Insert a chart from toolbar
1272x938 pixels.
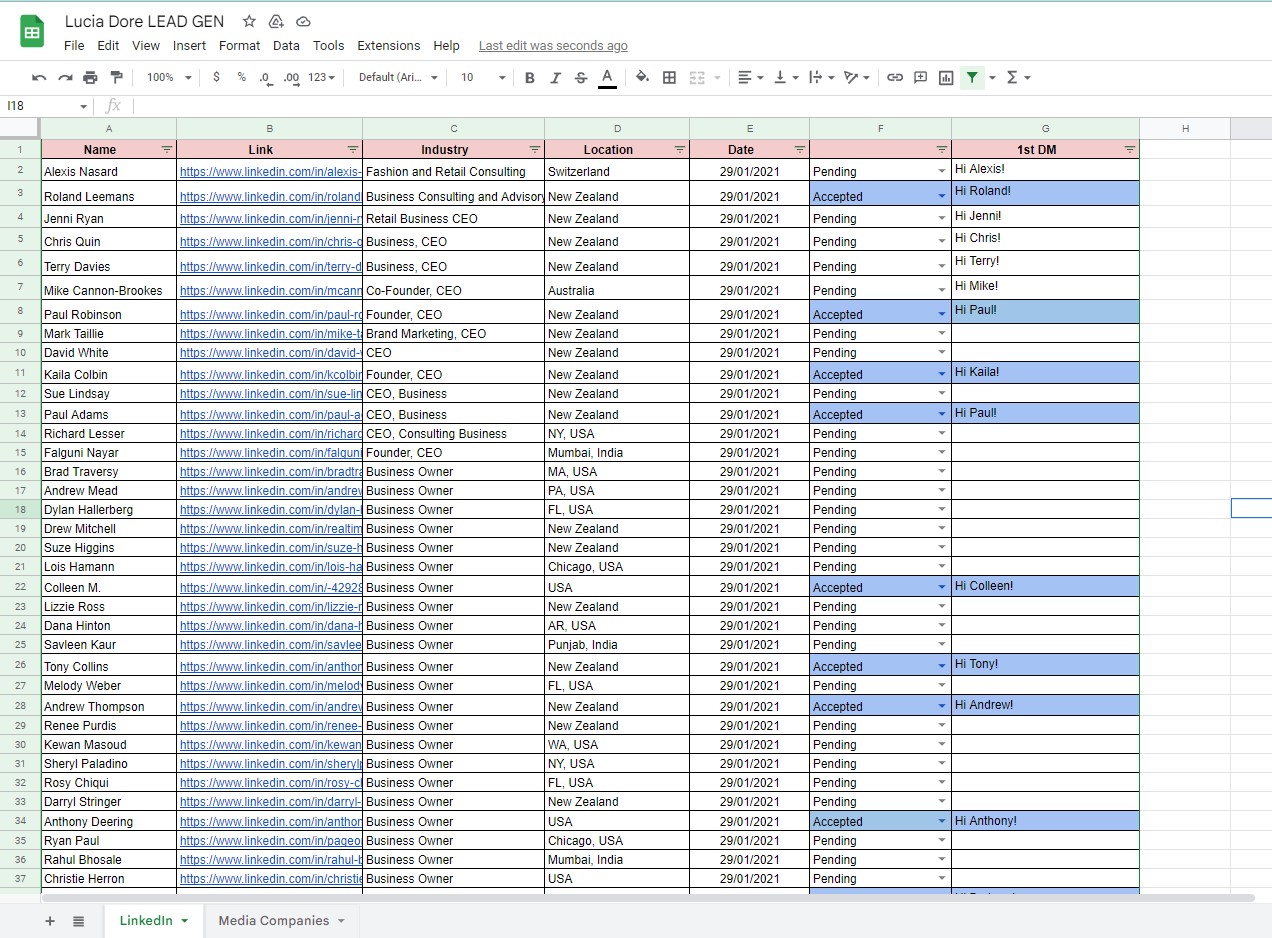(x=946, y=78)
